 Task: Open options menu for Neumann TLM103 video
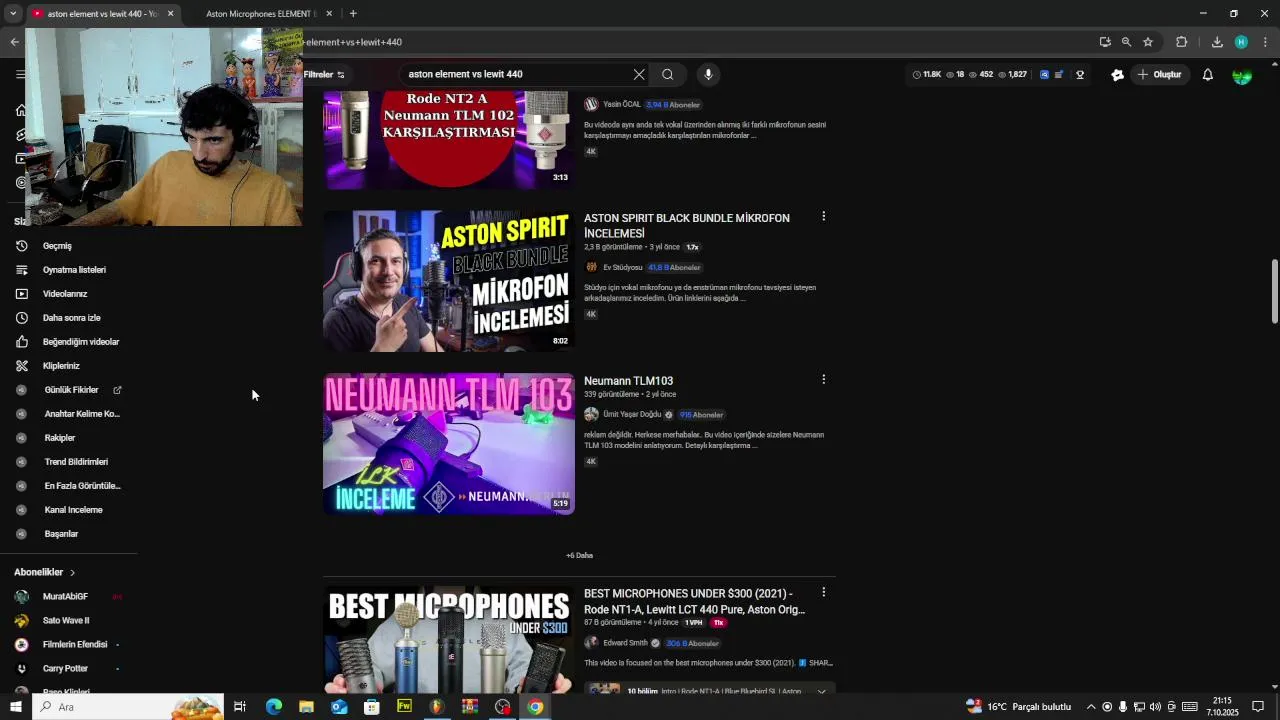[823, 380]
